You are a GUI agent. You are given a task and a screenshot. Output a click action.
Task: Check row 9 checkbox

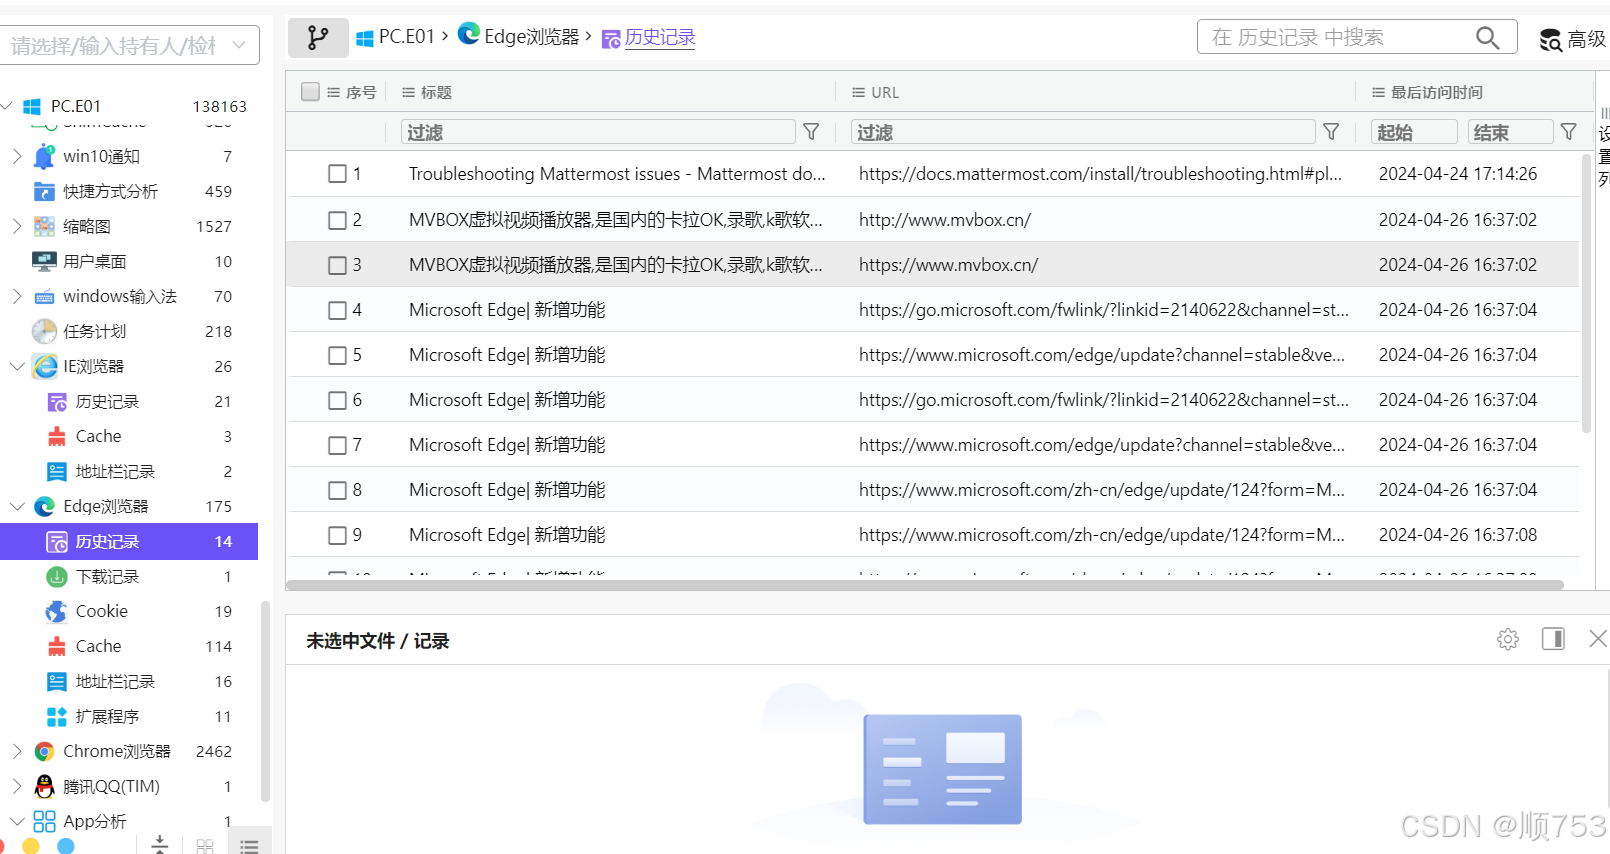[337, 535]
